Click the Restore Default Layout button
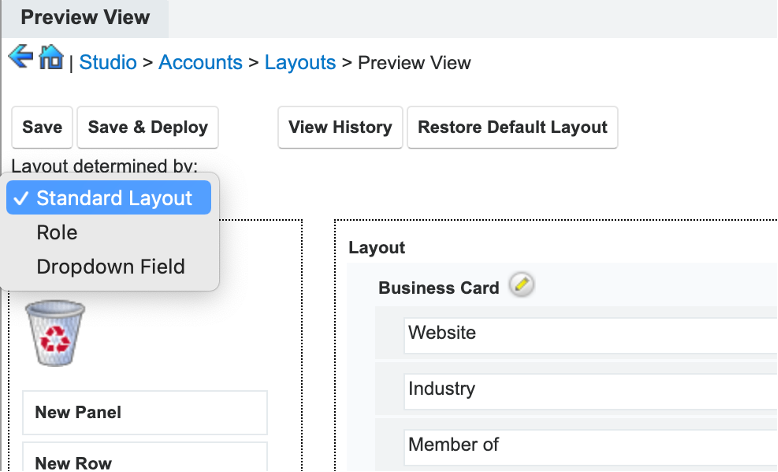 (x=512, y=127)
